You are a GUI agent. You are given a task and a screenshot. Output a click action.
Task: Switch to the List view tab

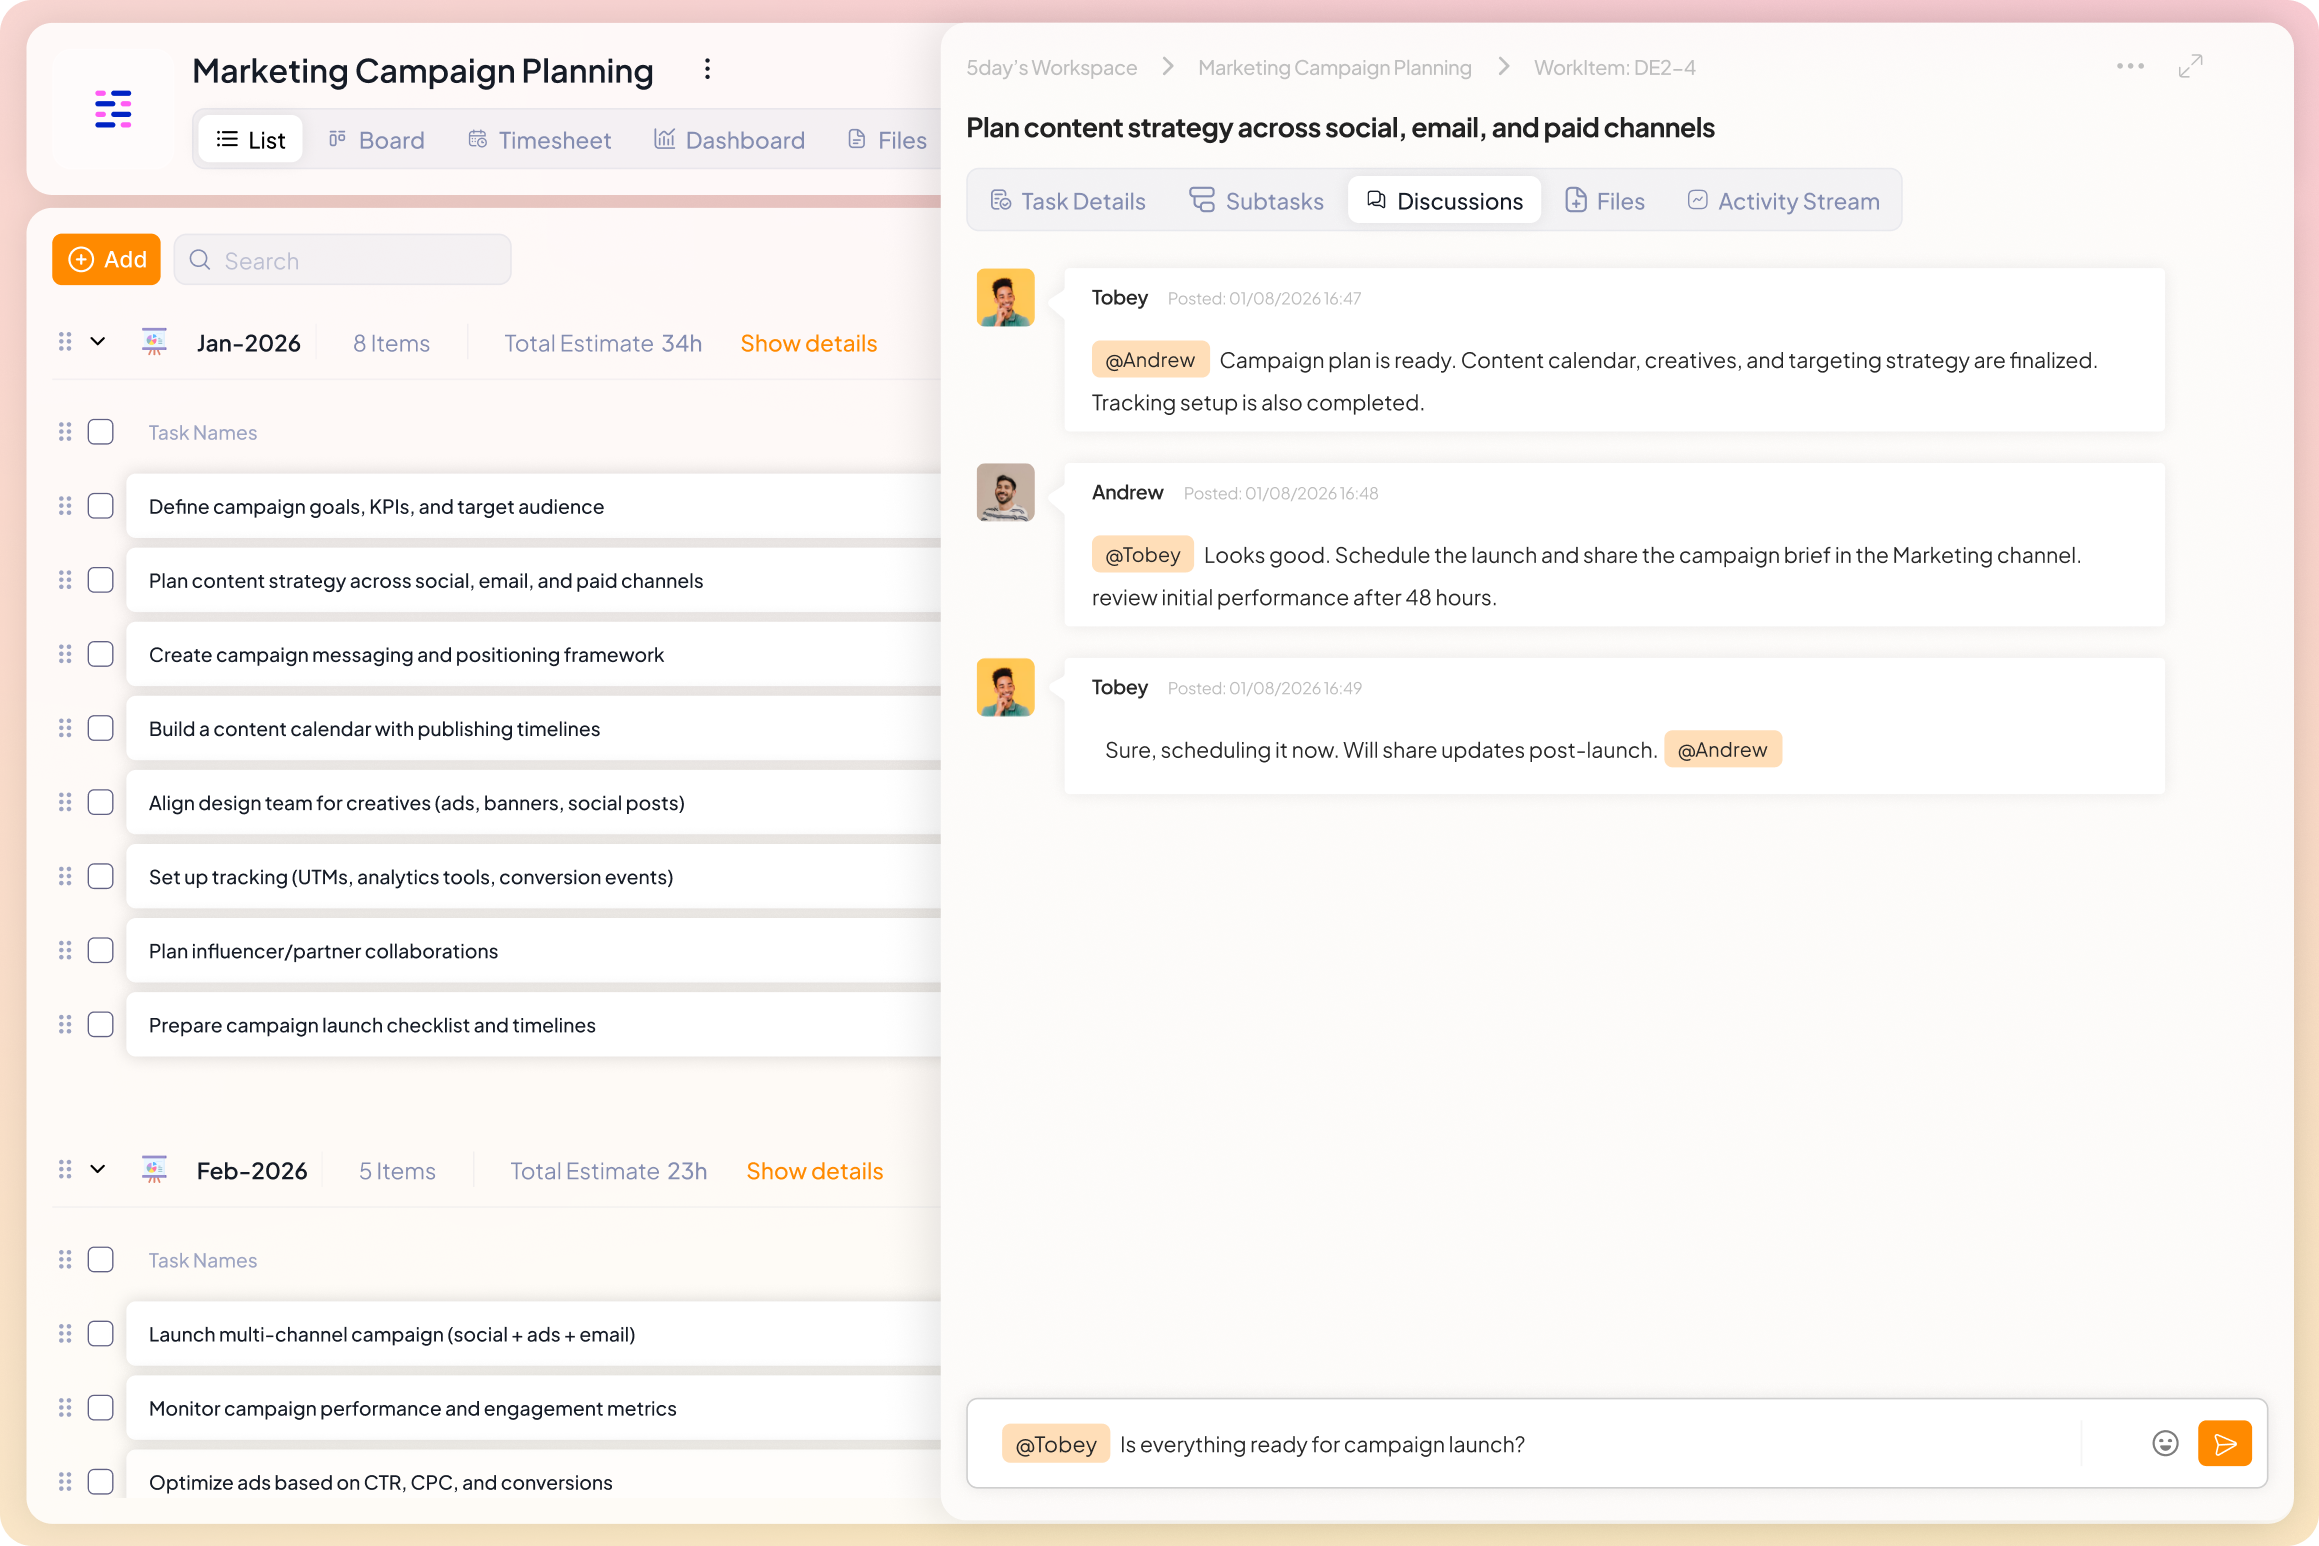pyautogui.click(x=251, y=139)
